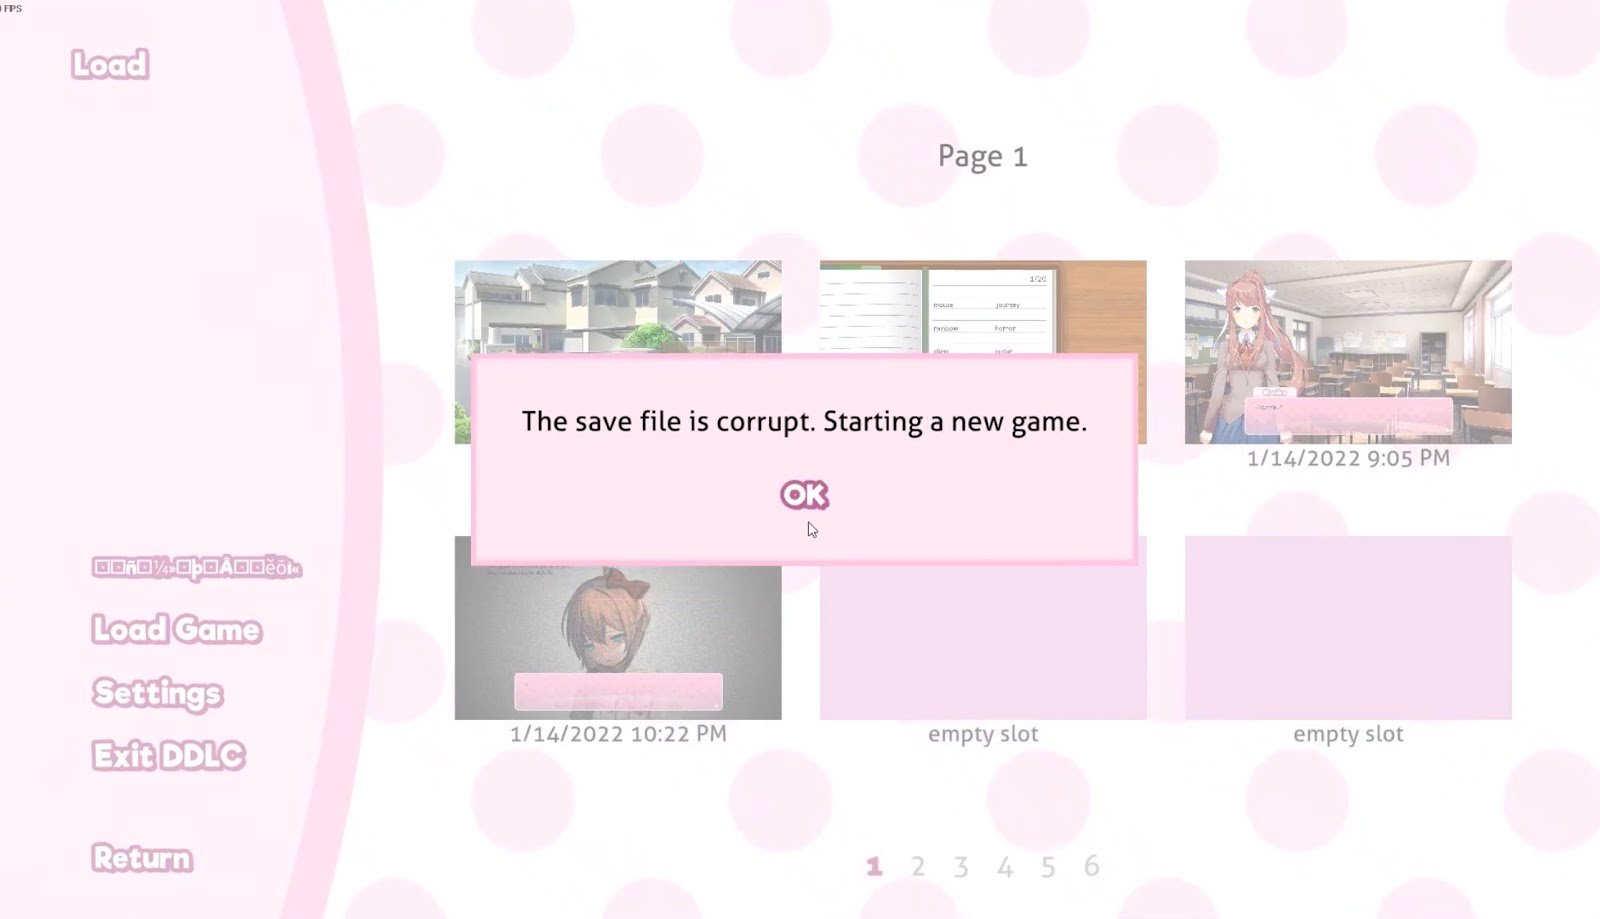Go to save page 1
Screen dimensions: 1600x919
[x=874, y=867]
